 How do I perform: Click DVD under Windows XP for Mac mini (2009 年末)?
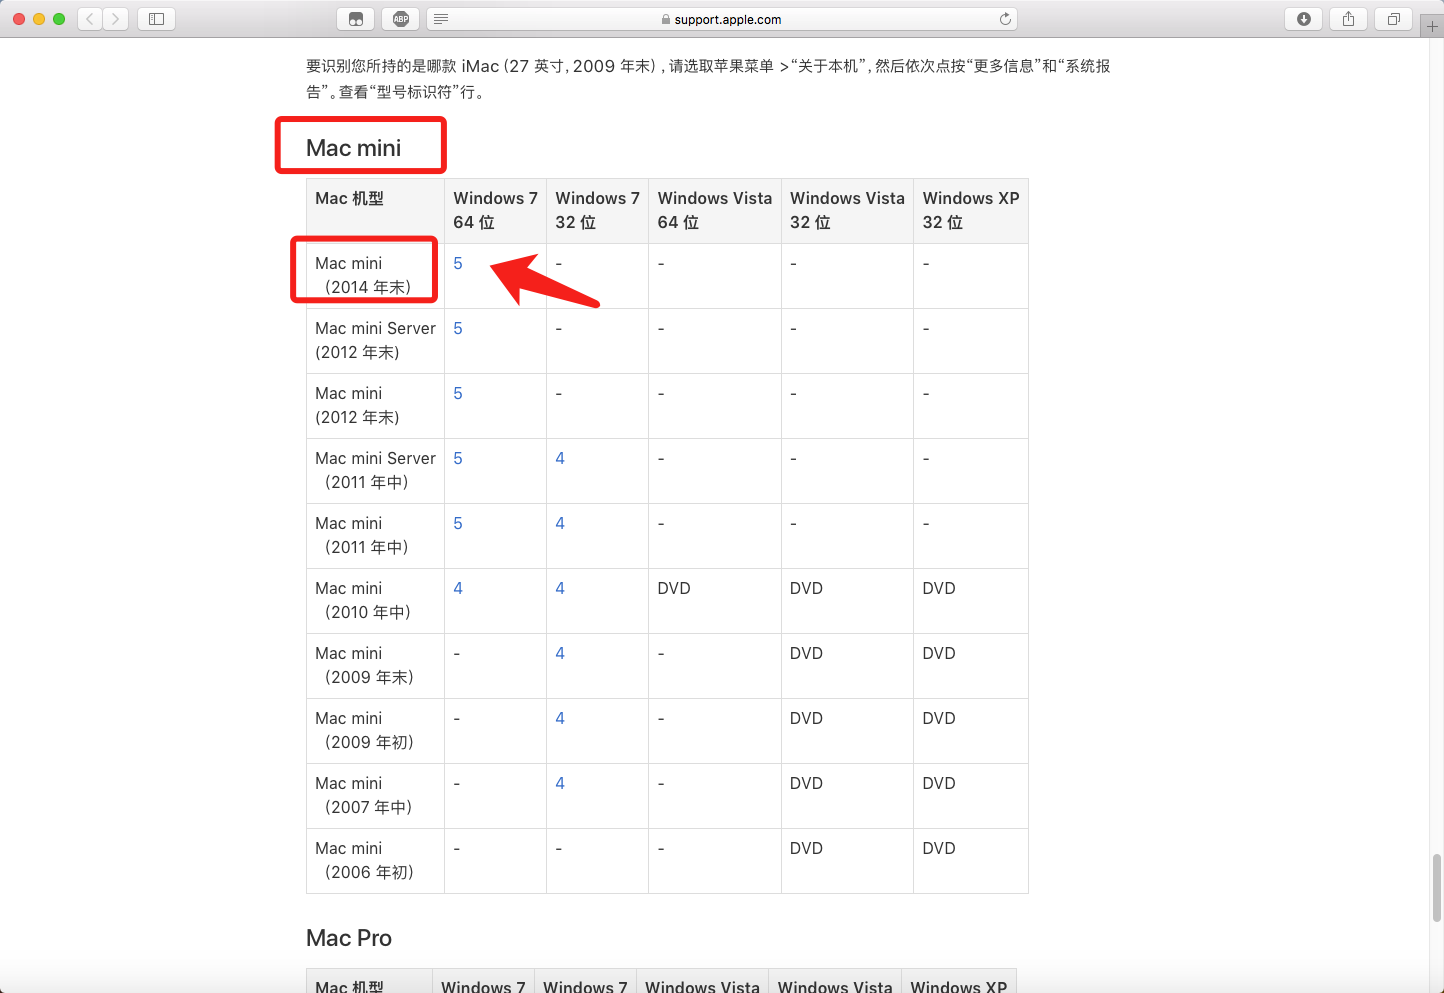click(x=939, y=653)
